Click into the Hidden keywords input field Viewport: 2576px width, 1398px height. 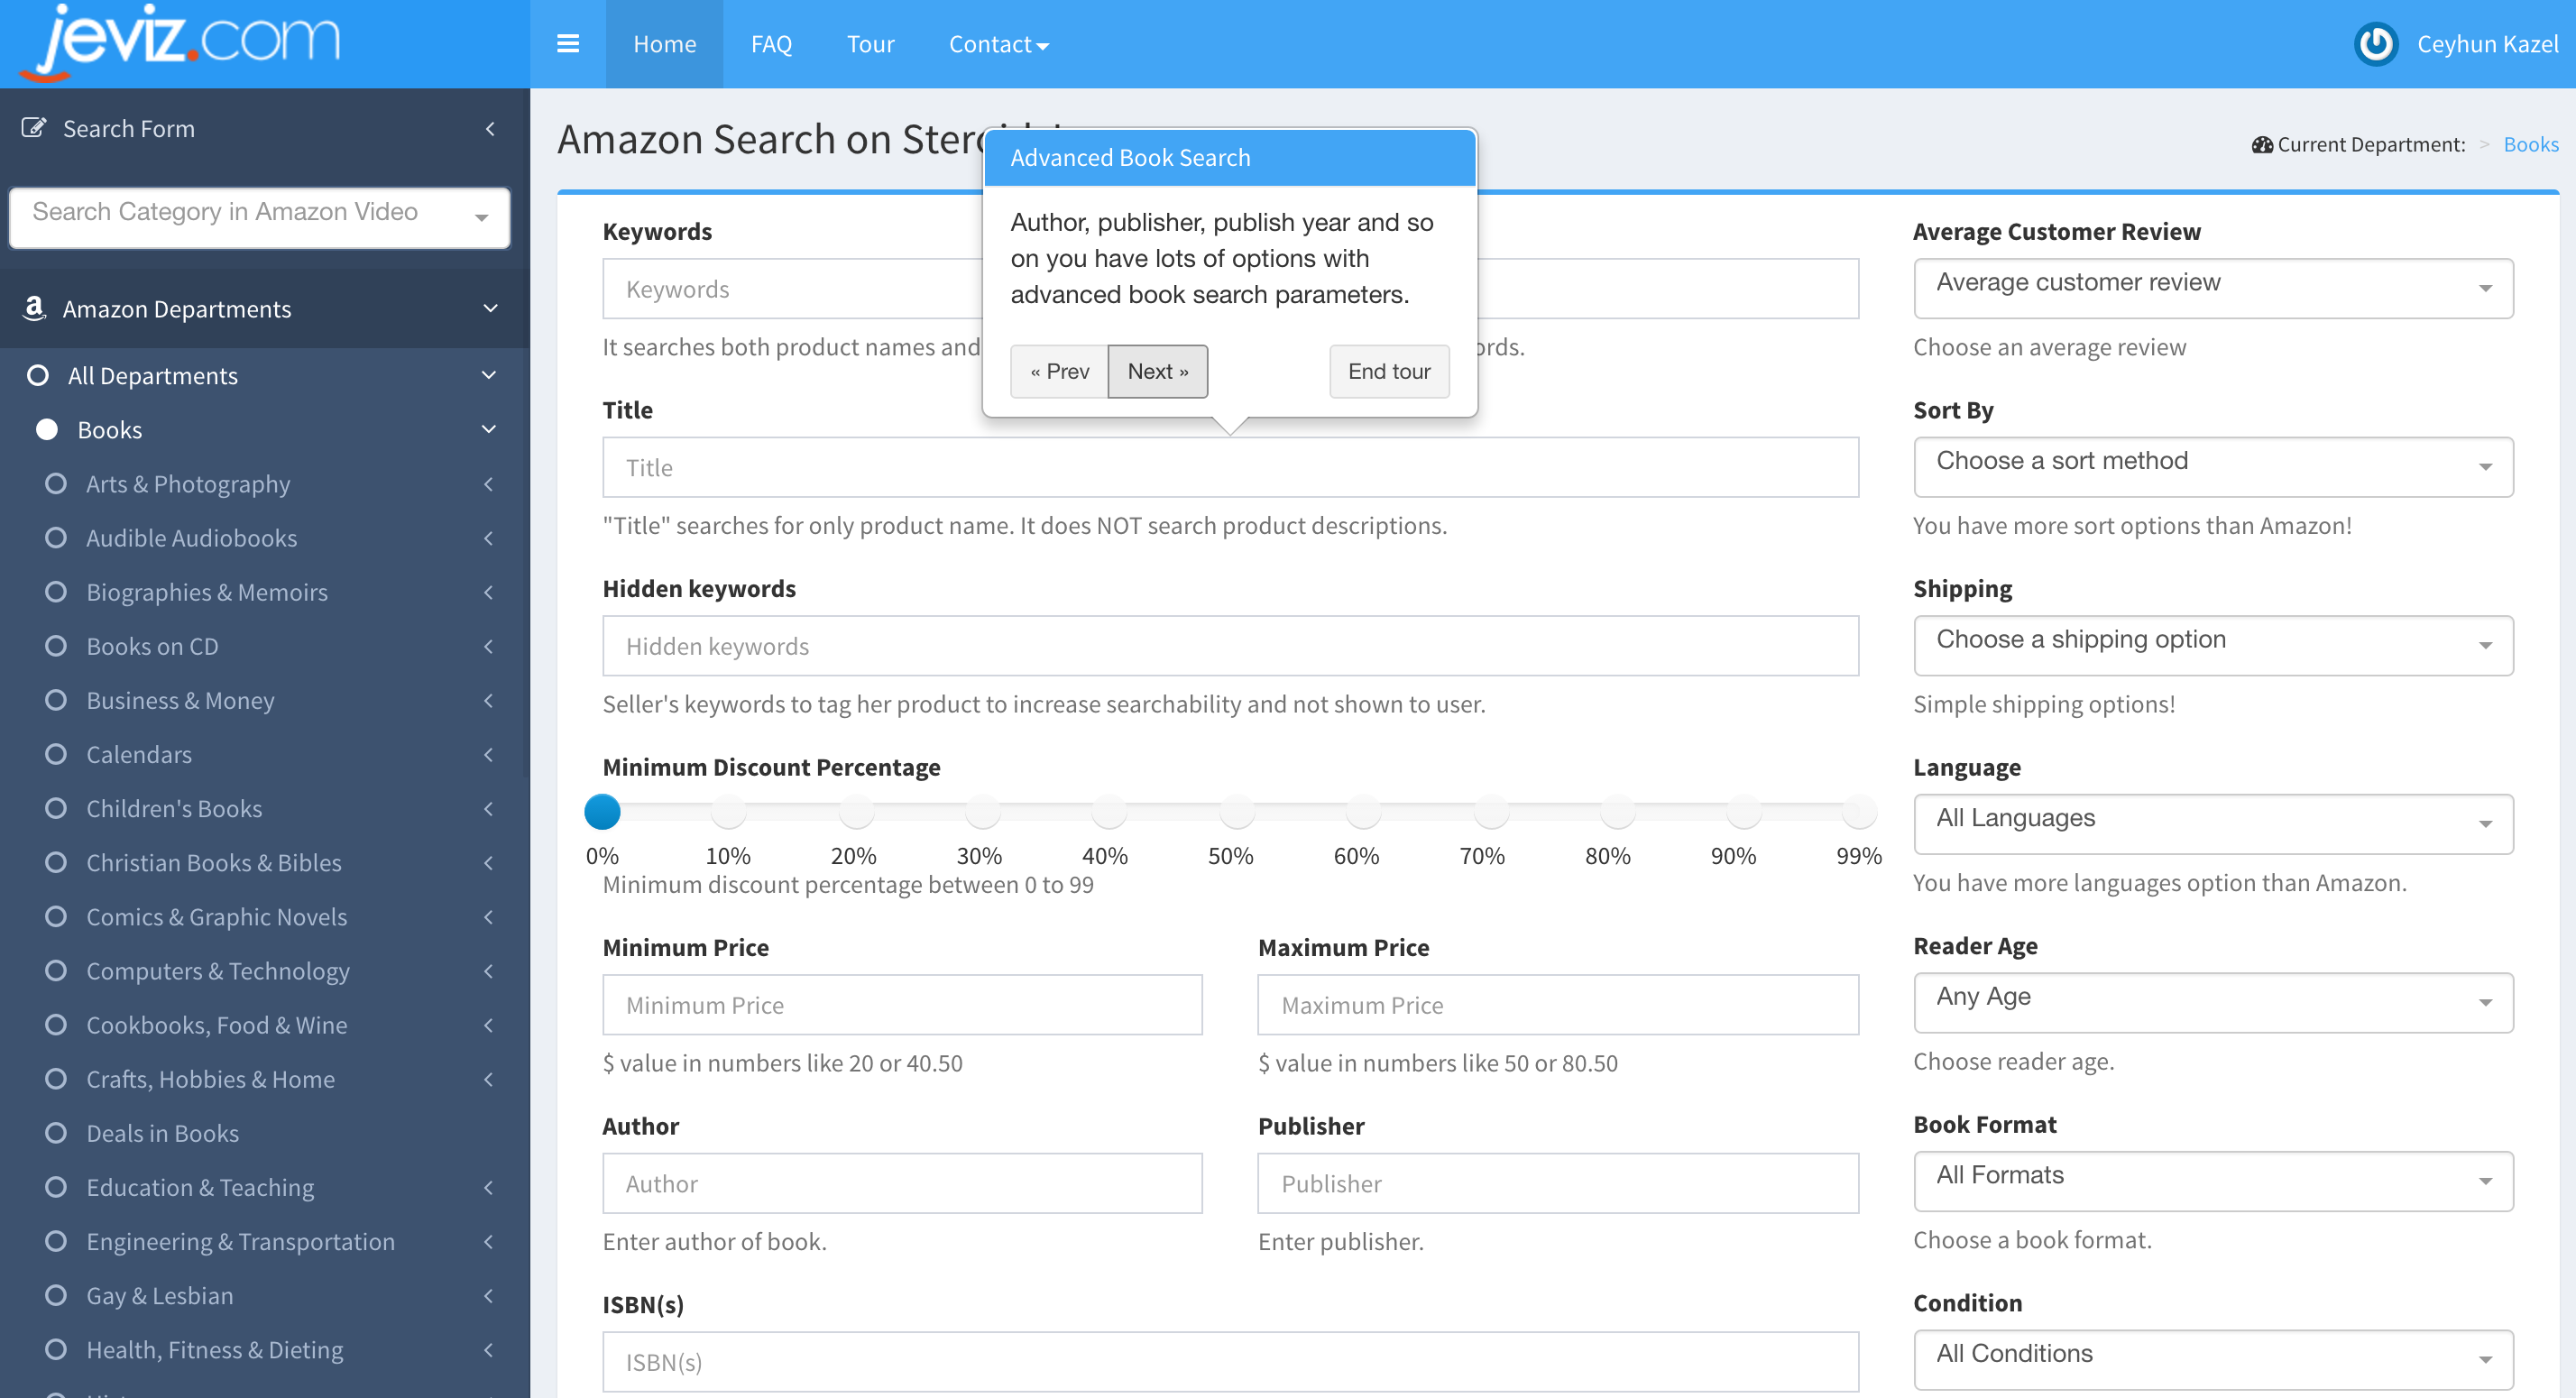(x=1230, y=645)
